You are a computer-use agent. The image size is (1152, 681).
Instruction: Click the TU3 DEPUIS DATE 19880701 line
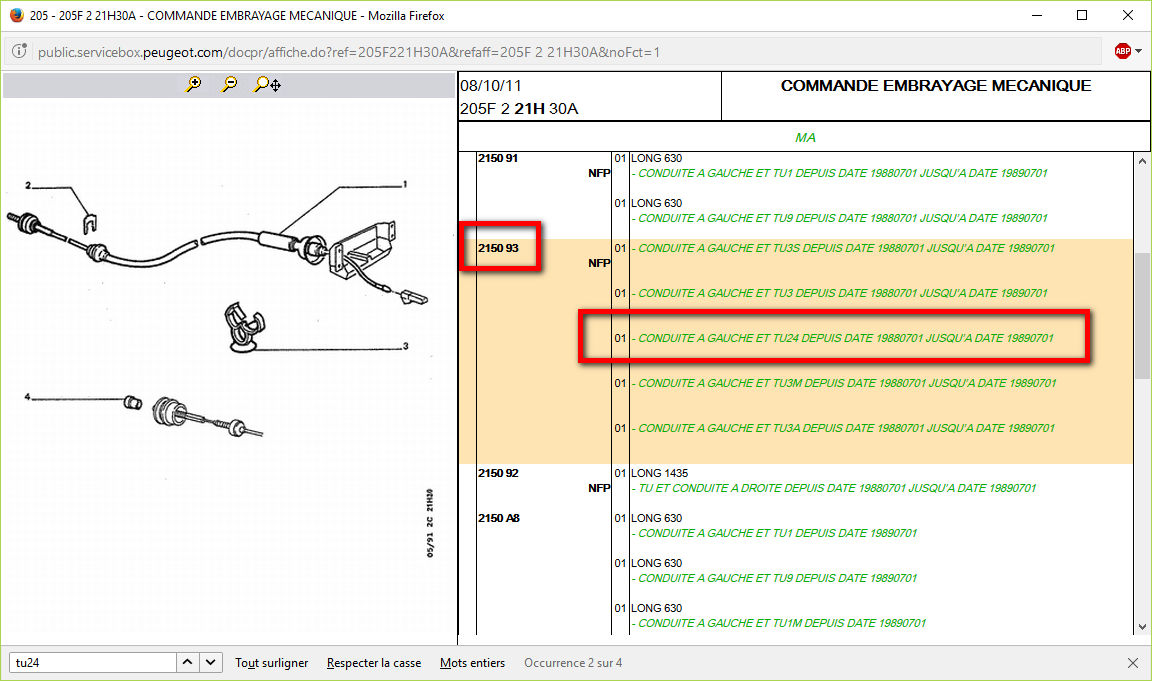tap(840, 293)
